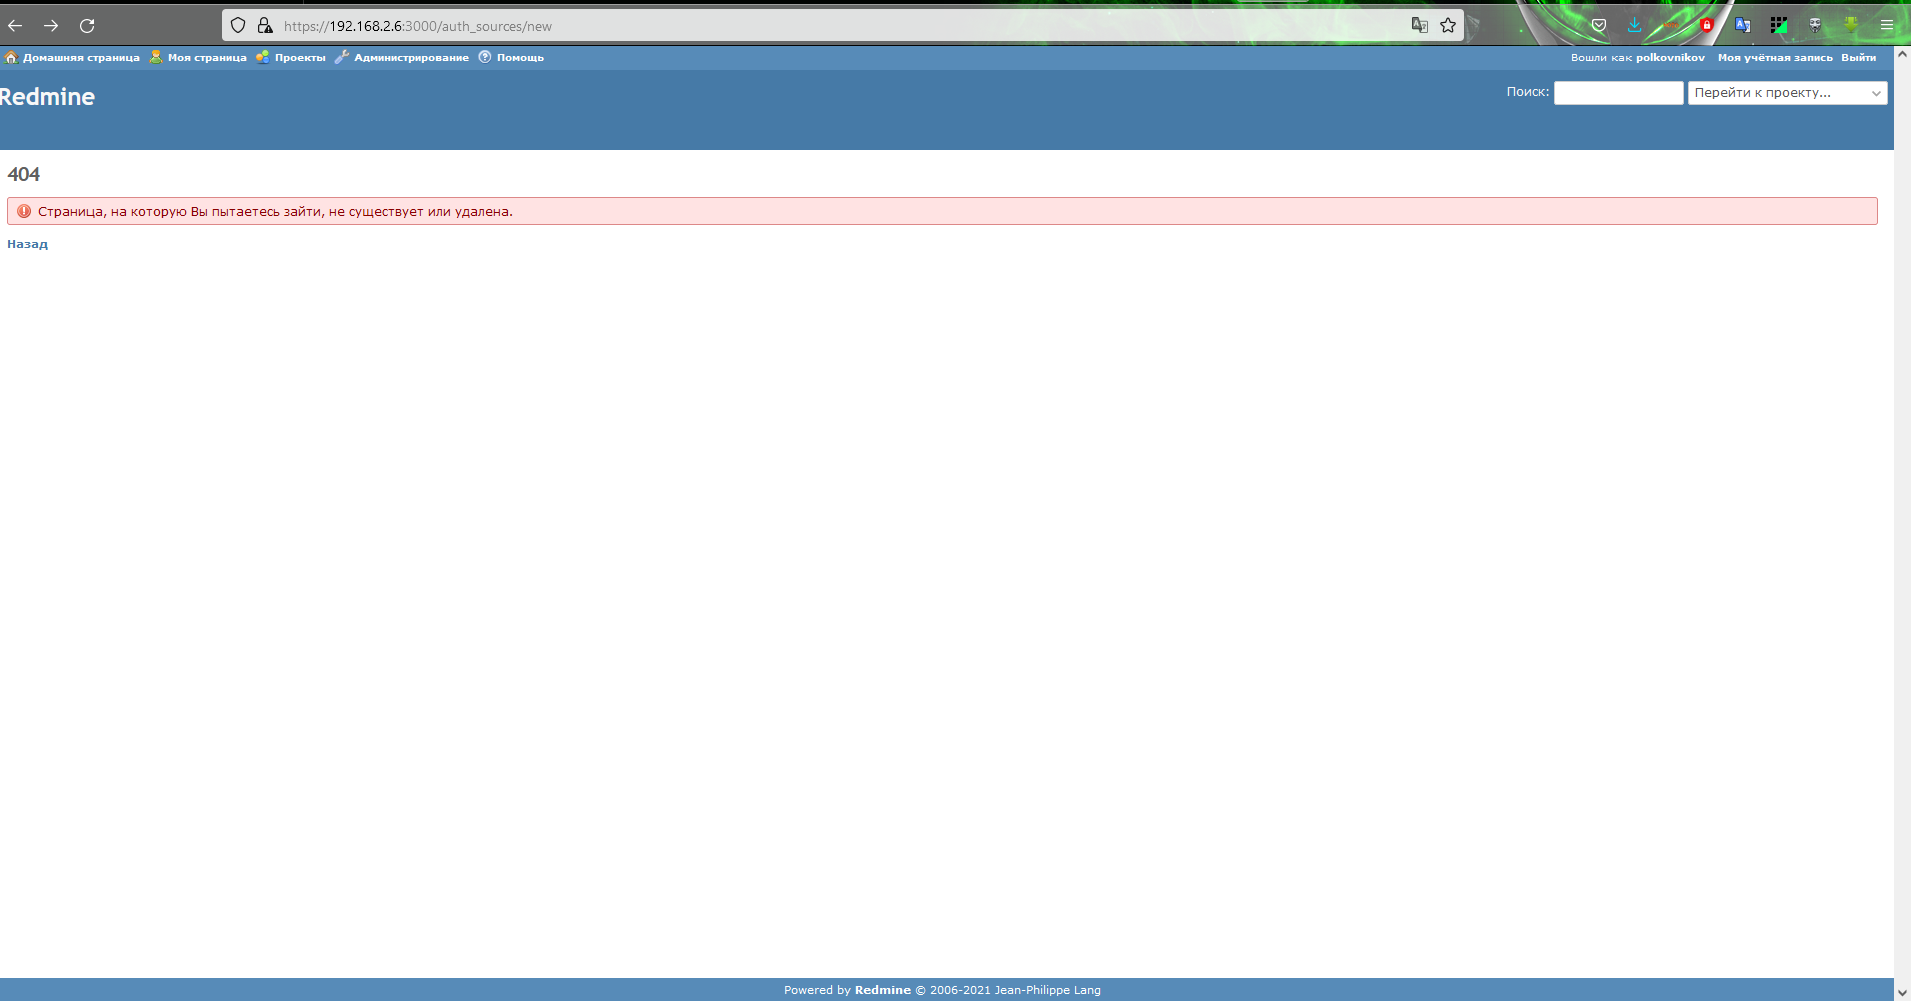Go forward using browser forward arrow
The width and height of the screenshot is (1911, 1001).
[x=51, y=26]
